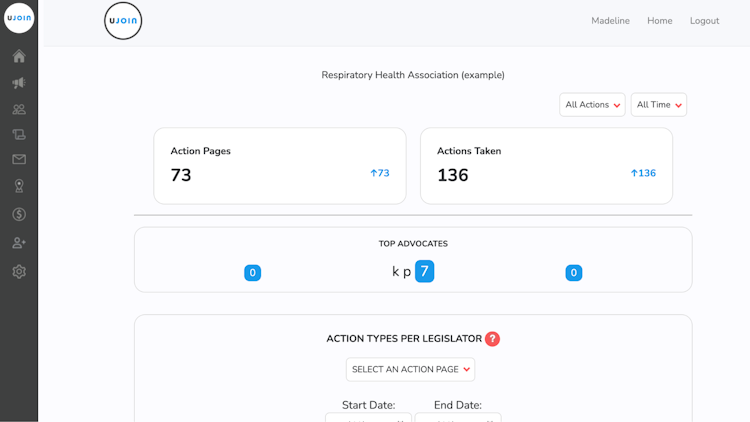The height and width of the screenshot is (422, 750).
Task: Click the up arrow 73 change indicator
Action: click(380, 173)
